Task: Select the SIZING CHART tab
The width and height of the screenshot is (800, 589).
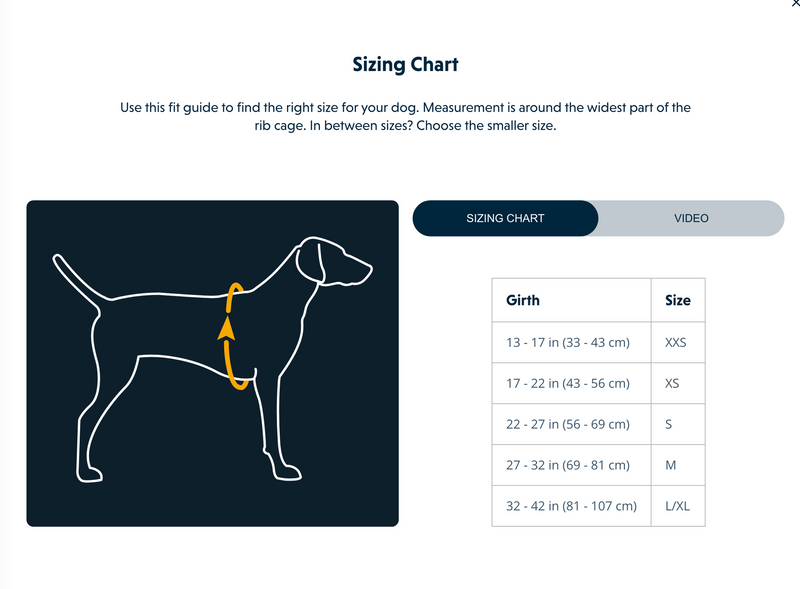Action: point(505,217)
